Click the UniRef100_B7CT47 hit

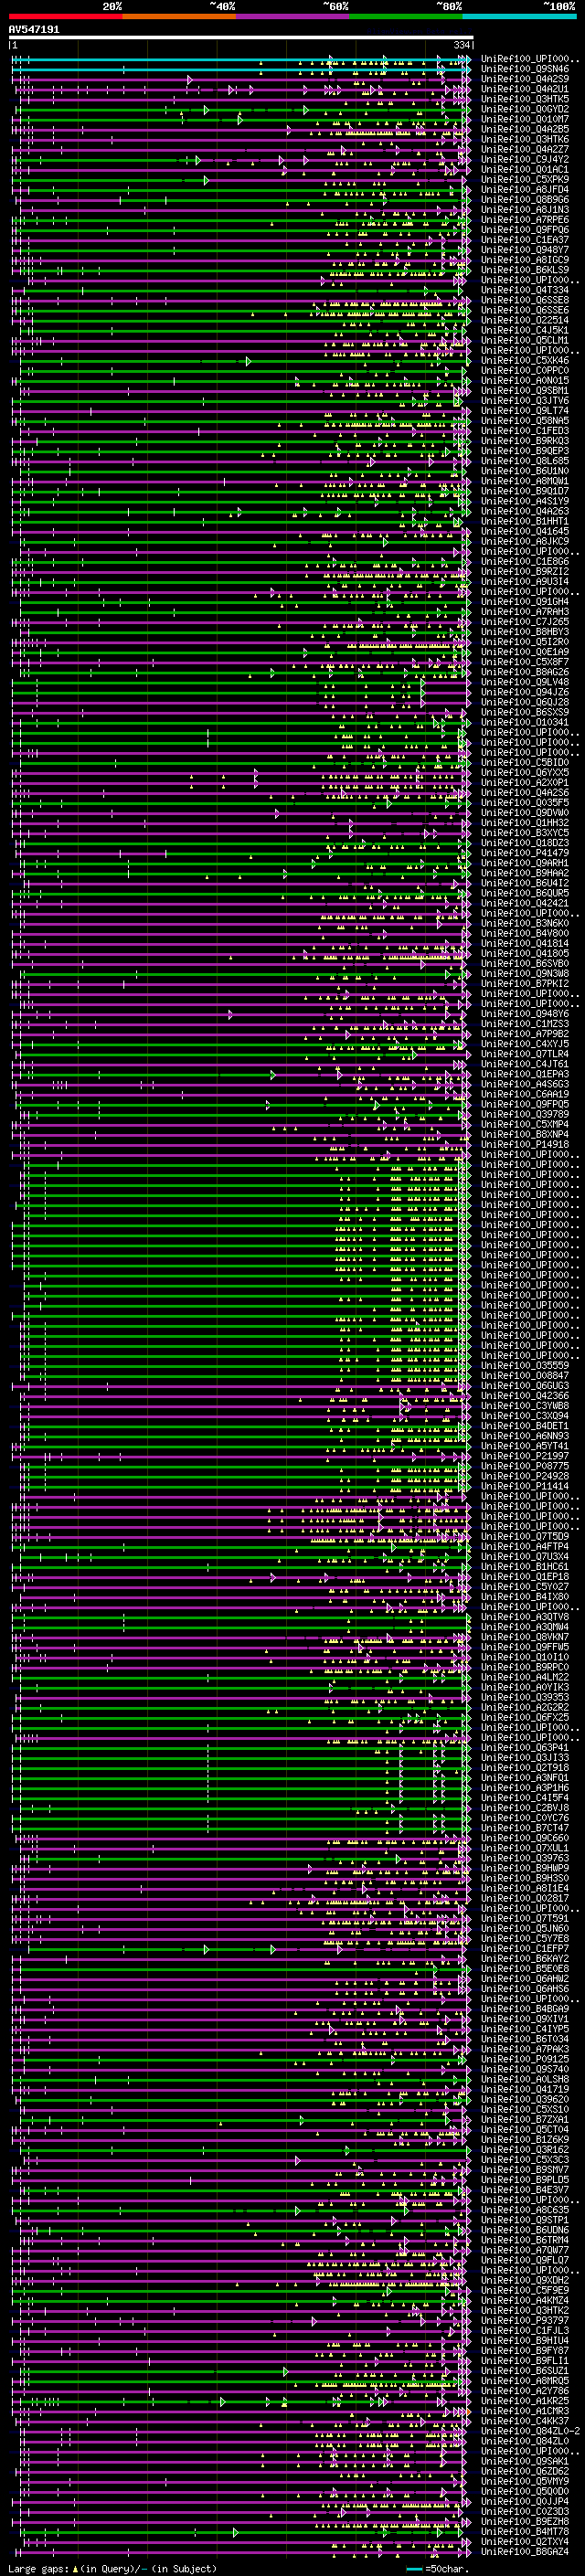coord(525,1828)
